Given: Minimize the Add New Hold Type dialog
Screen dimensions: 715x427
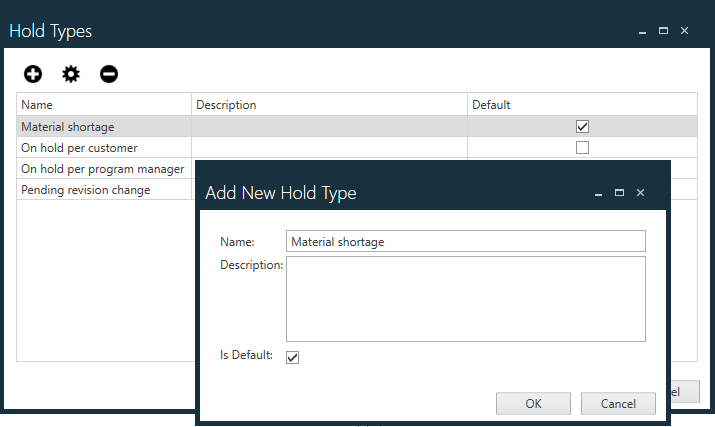Looking at the screenshot, I should click(598, 192).
